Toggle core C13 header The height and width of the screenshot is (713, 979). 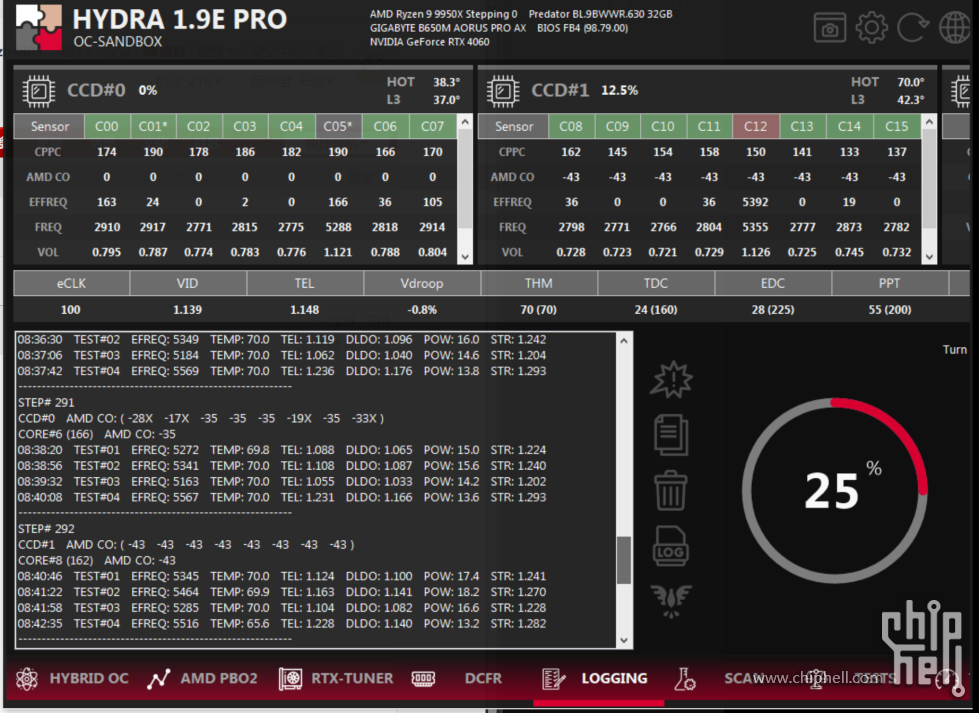802,126
